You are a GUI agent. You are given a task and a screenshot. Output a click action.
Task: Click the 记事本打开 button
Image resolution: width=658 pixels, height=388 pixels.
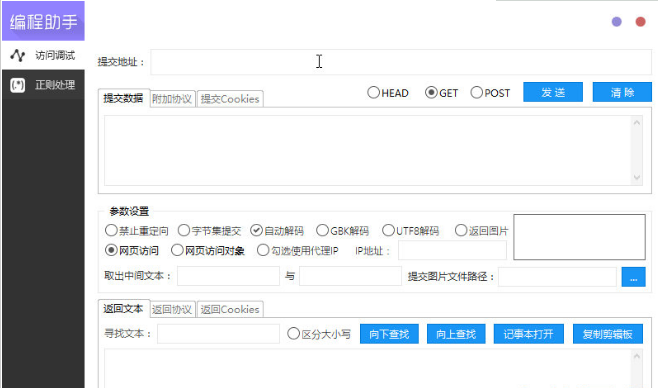tap(528, 334)
